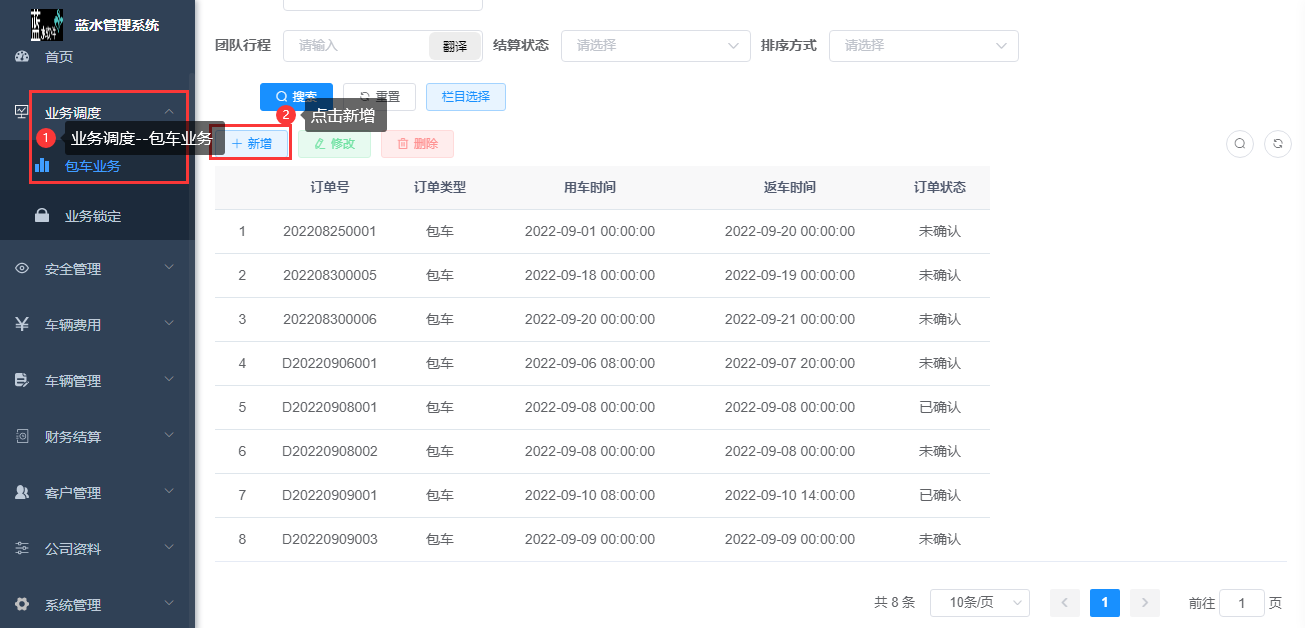Click 已确认 status in row D20220909001
This screenshot has height=628, width=1313.
click(x=940, y=496)
